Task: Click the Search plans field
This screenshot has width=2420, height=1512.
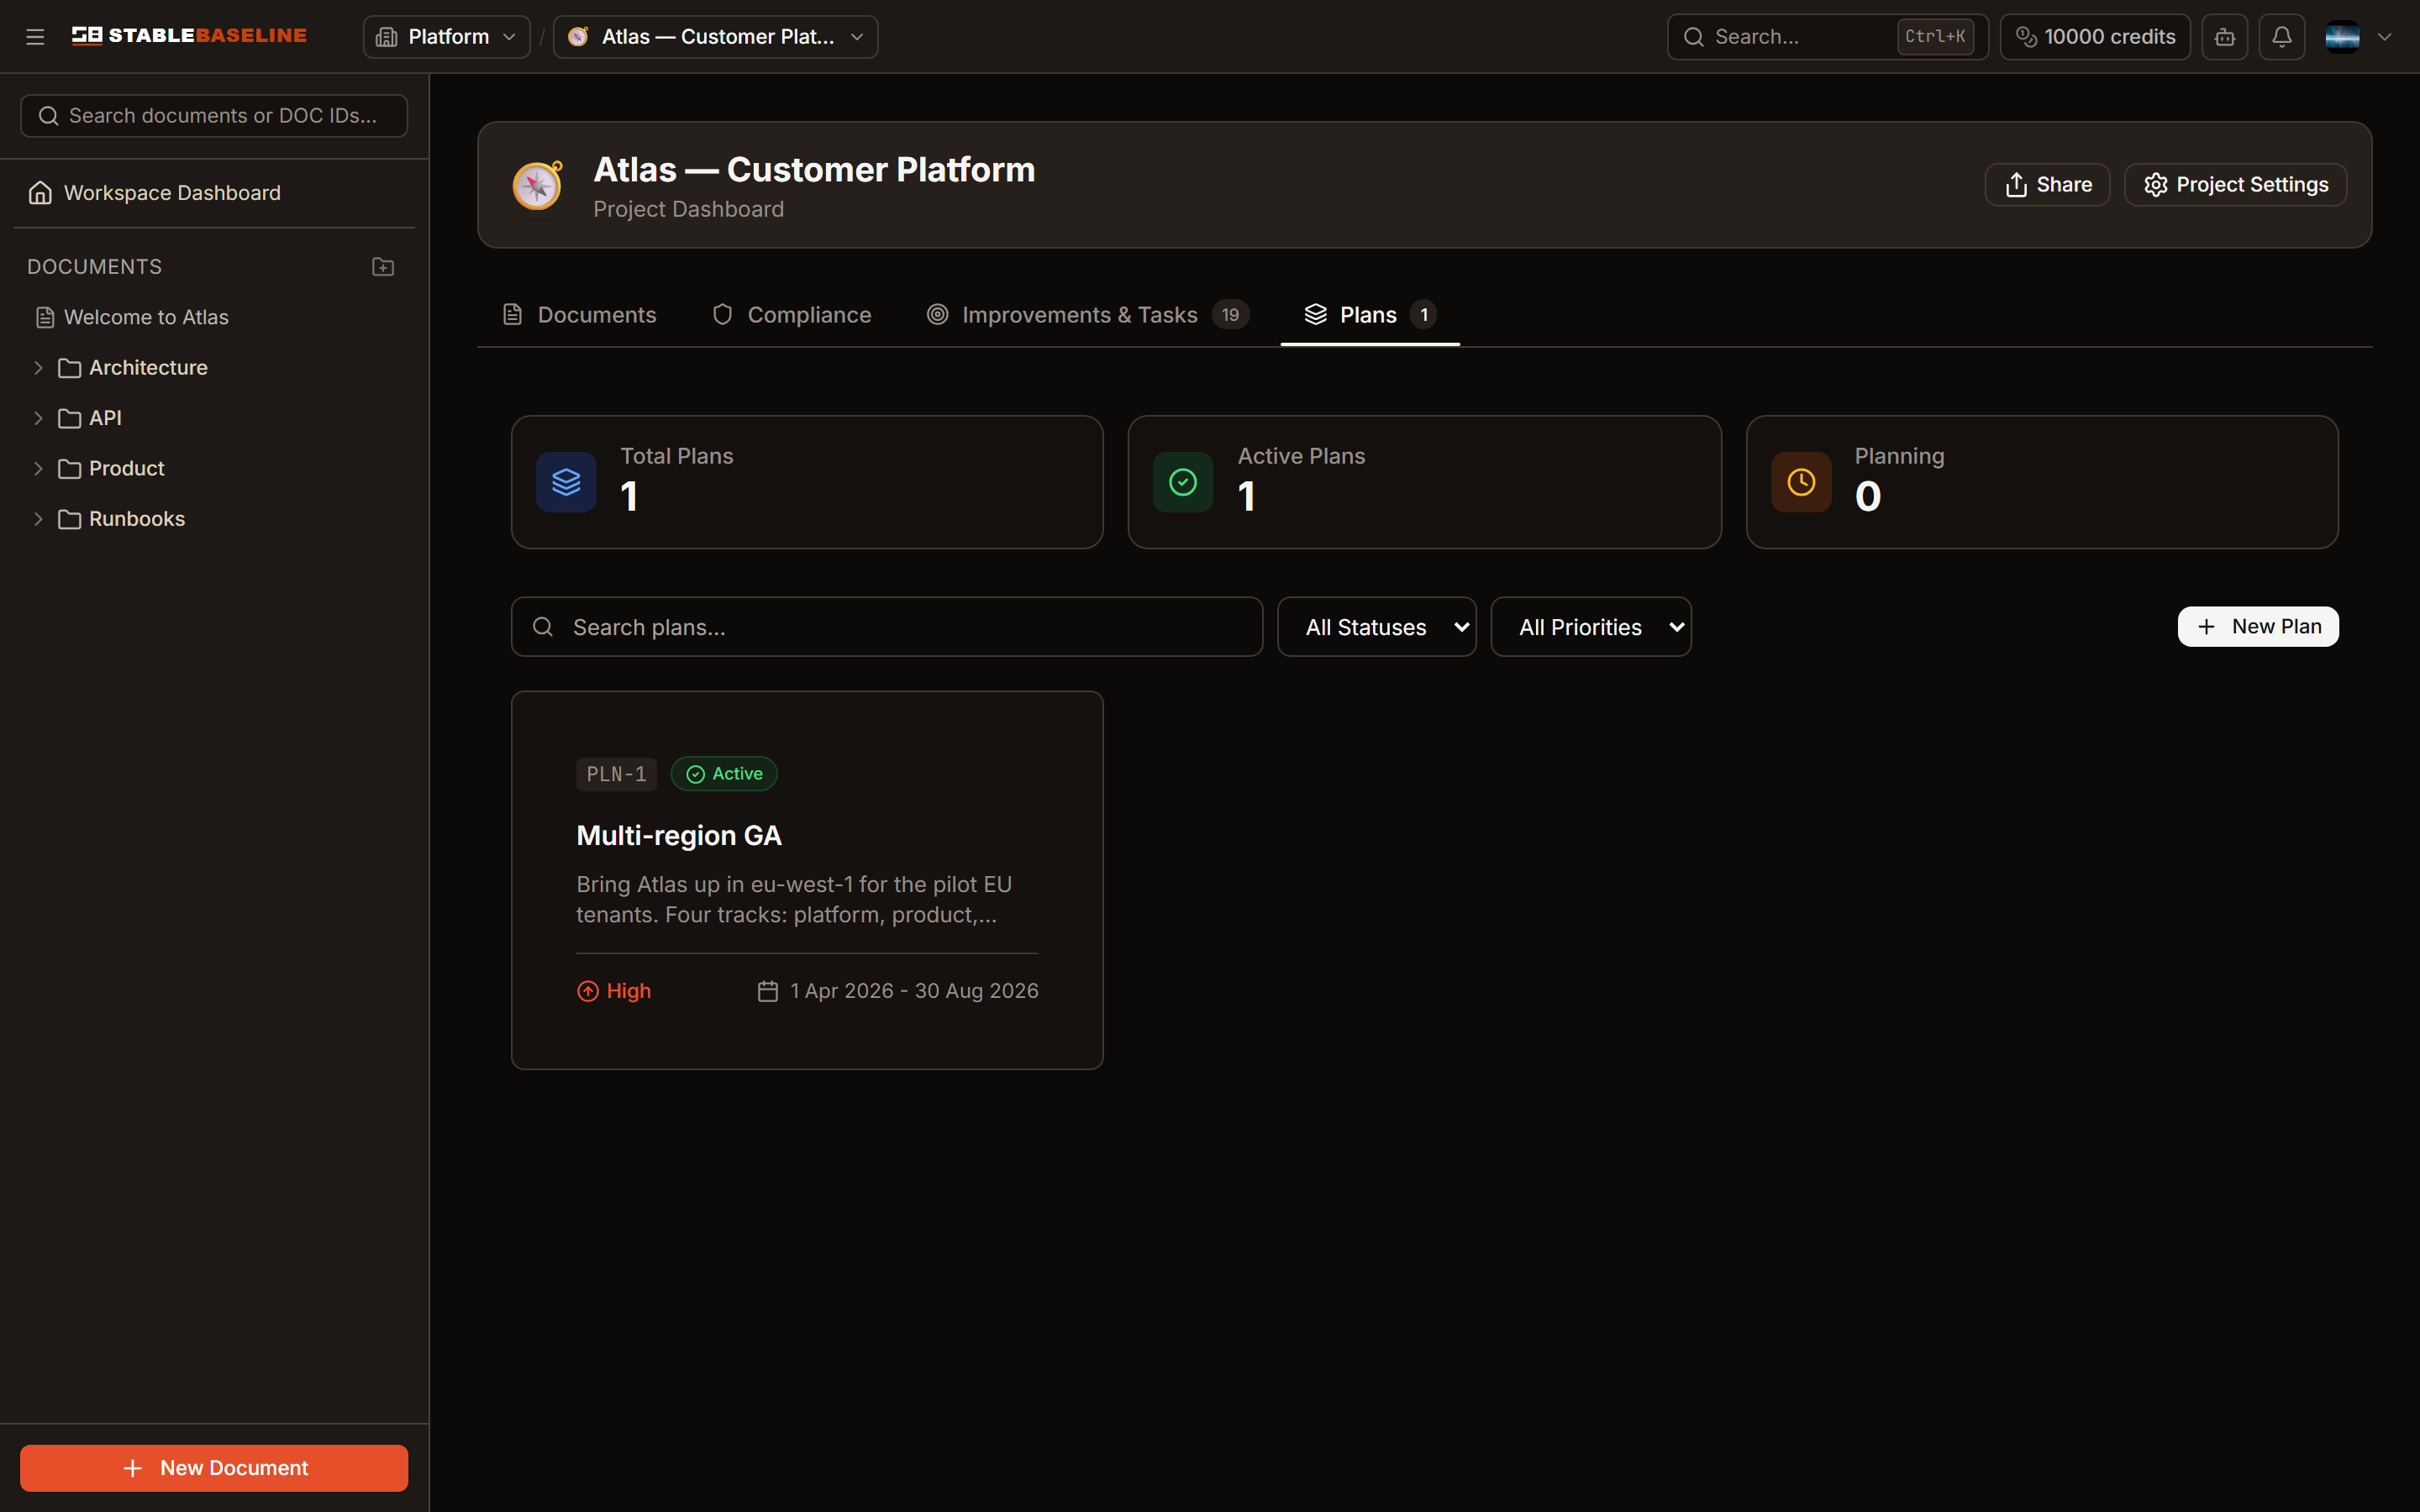Action: 887,627
